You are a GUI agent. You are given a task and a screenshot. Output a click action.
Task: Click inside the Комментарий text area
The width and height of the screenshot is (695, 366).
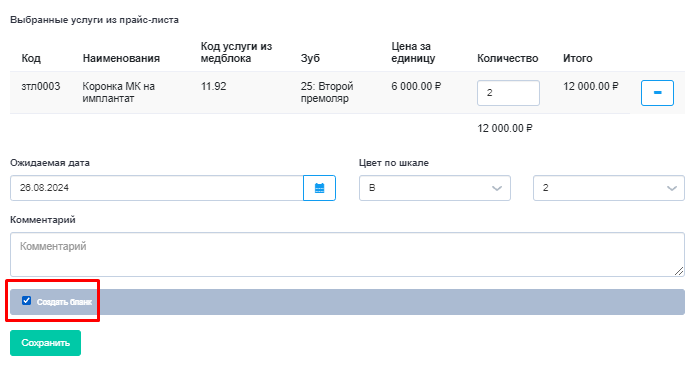coord(347,254)
